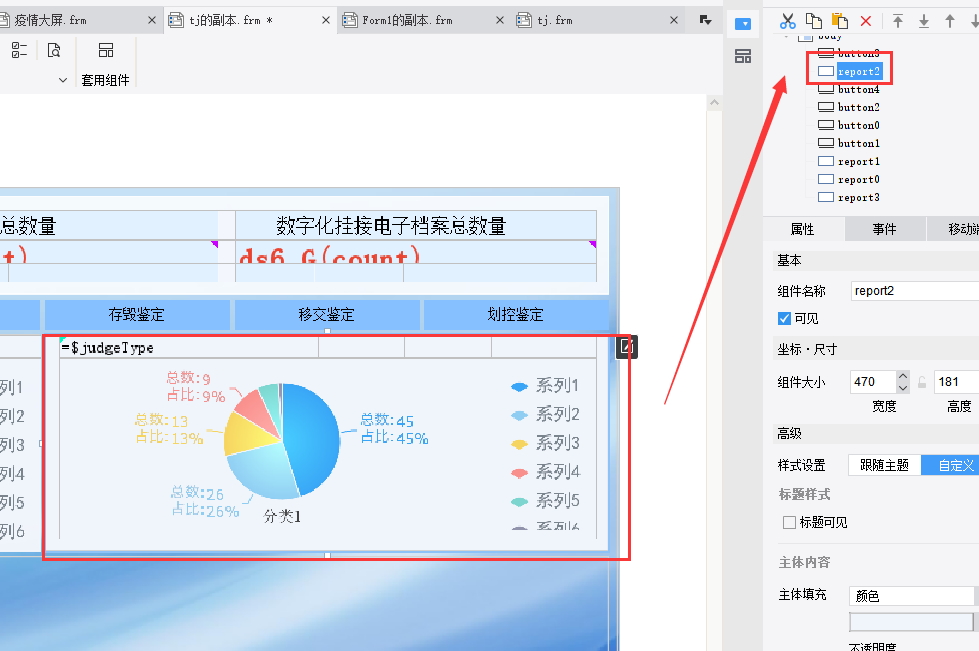
Task: Click the 组件名称 field containing report2
Action: tap(915, 291)
